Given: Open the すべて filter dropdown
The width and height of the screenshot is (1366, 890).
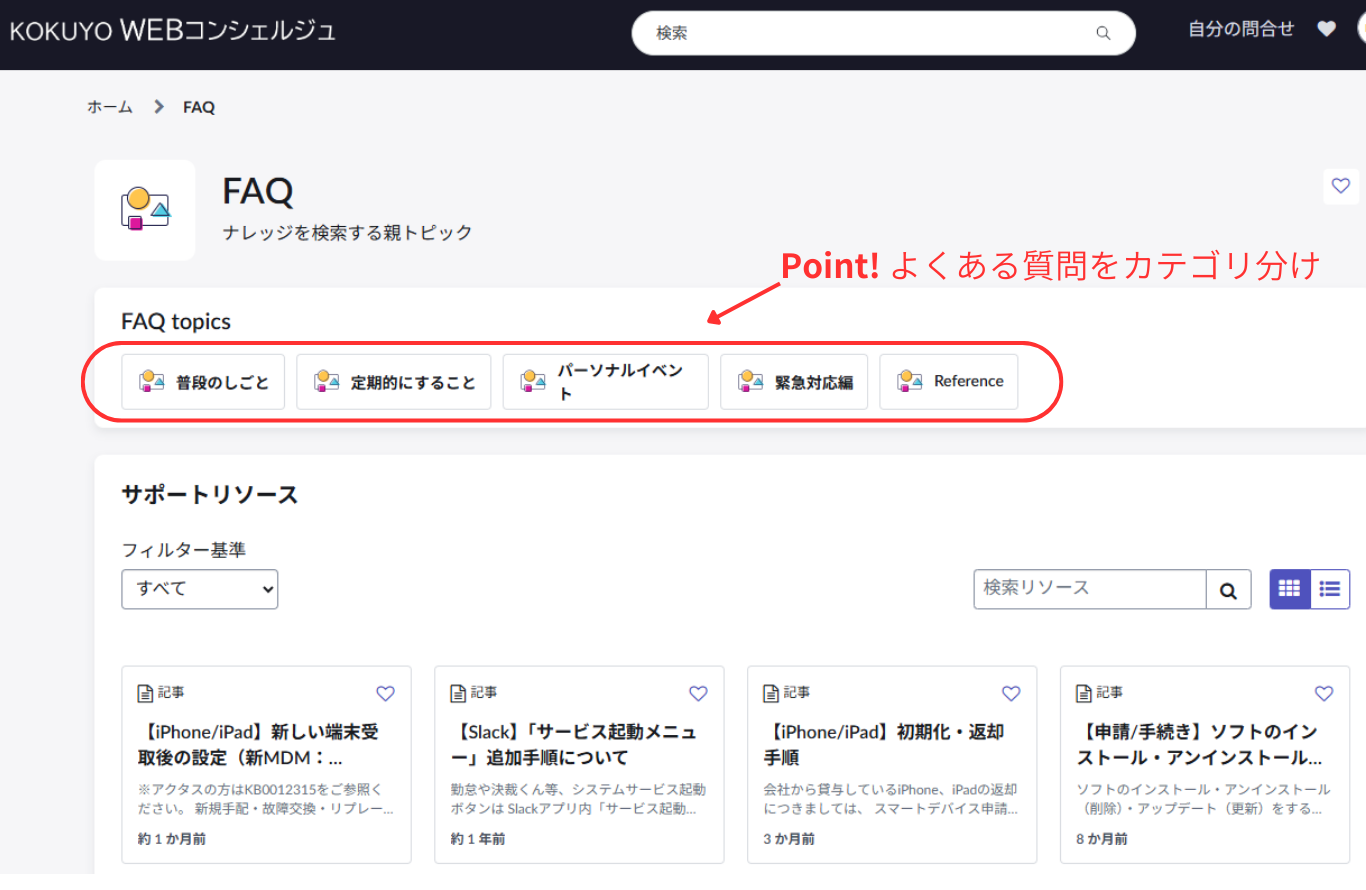Looking at the screenshot, I should tap(200, 589).
